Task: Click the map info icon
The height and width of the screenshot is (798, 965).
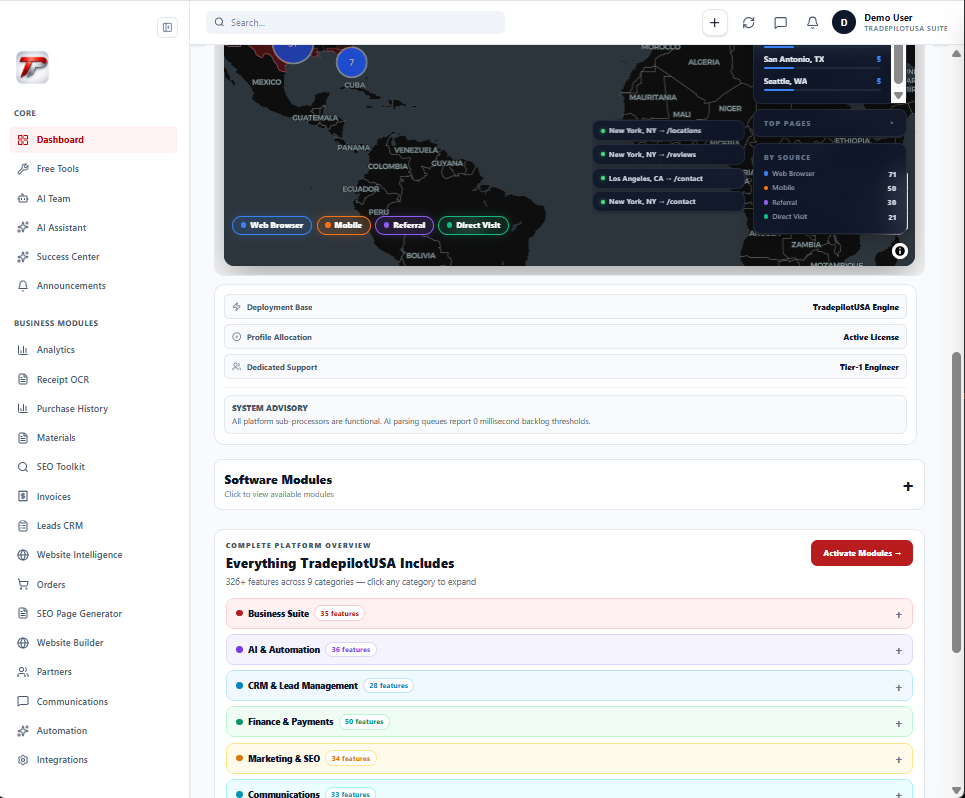Action: (x=899, y=251)
